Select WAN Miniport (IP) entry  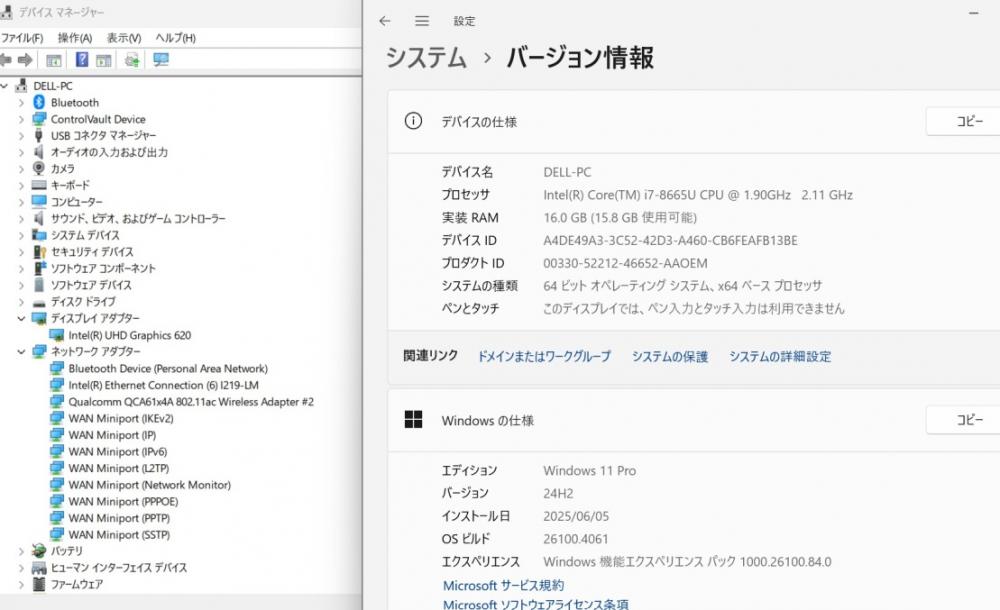coord(112,435)
